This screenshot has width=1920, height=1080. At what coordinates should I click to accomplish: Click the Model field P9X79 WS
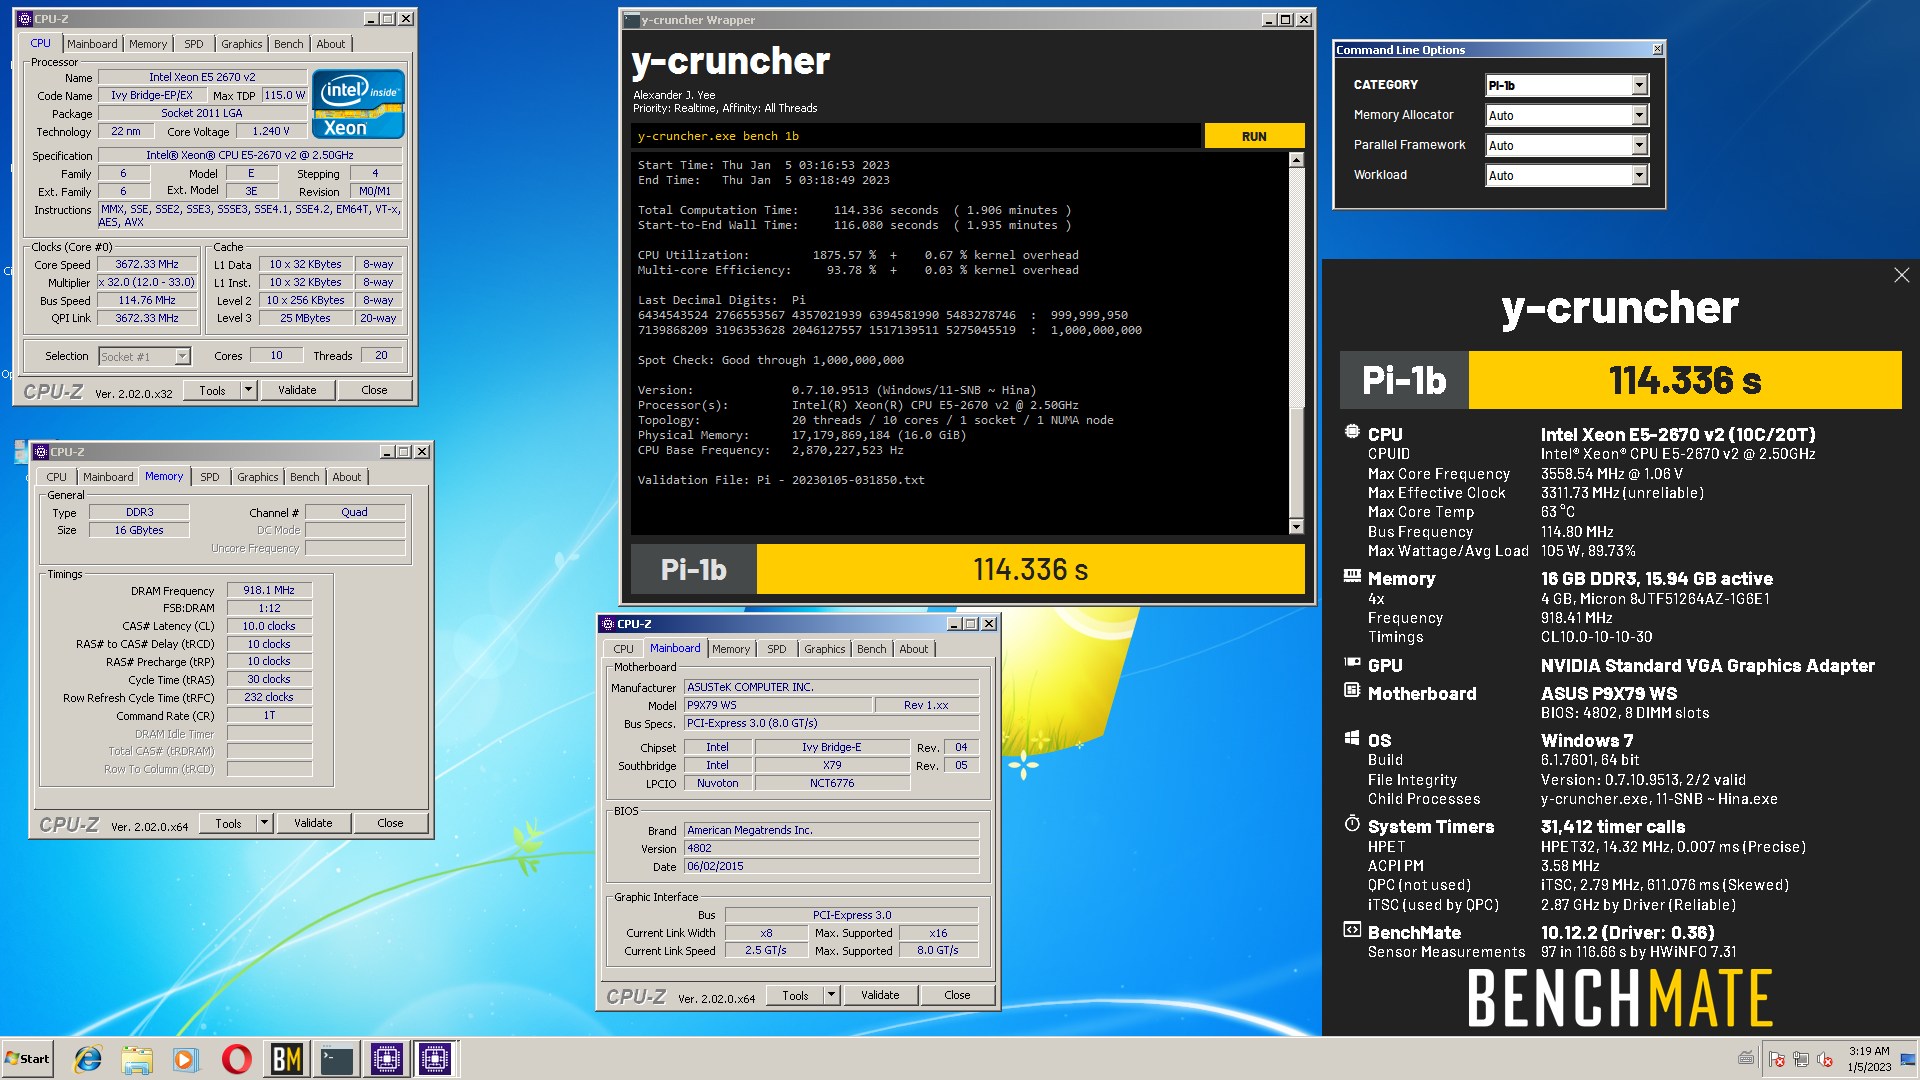point(777,705)
